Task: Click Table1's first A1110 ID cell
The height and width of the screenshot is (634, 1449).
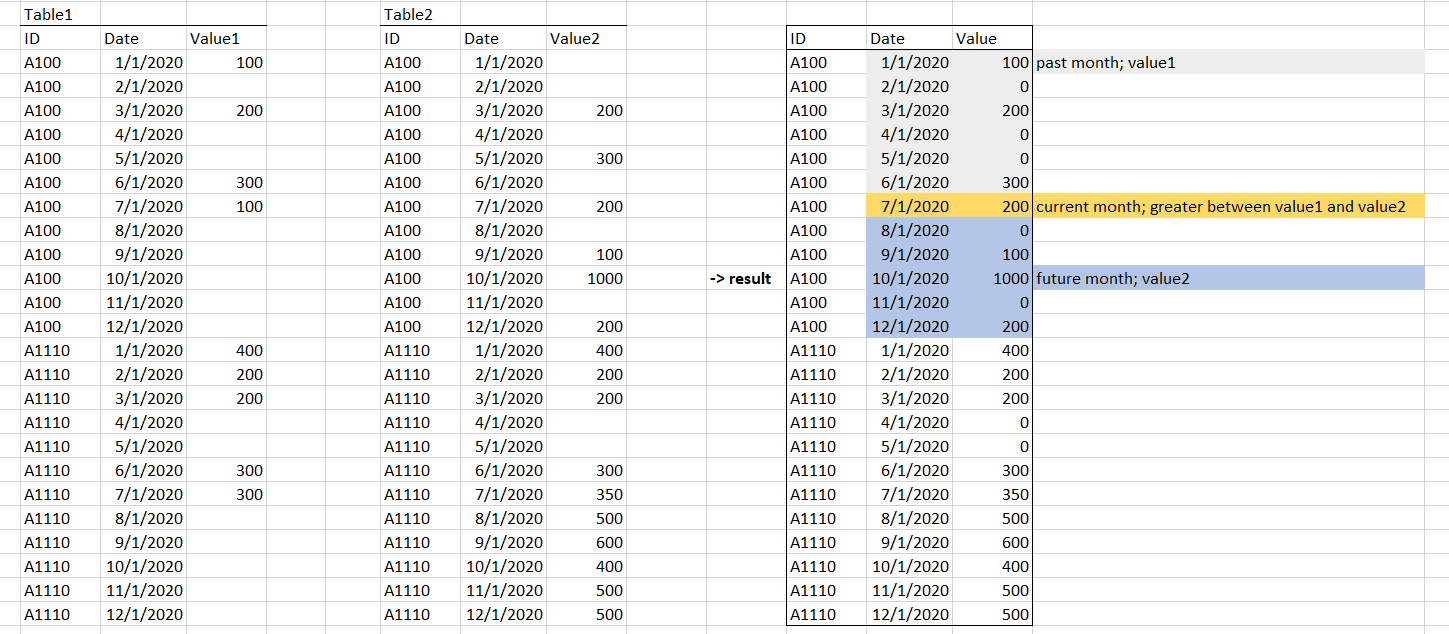Action: point(60,350)
